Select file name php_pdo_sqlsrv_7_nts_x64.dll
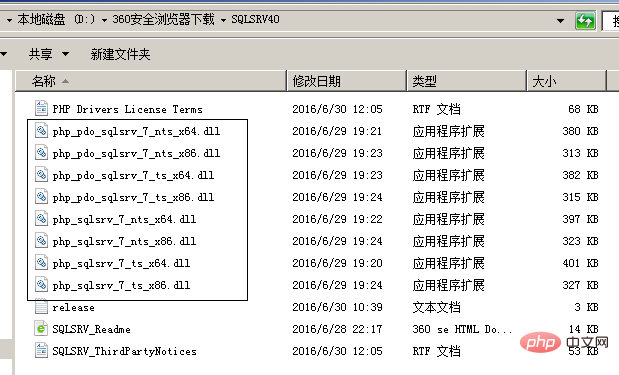The width and height of the screenshot is (619, 375). point(136,131)
